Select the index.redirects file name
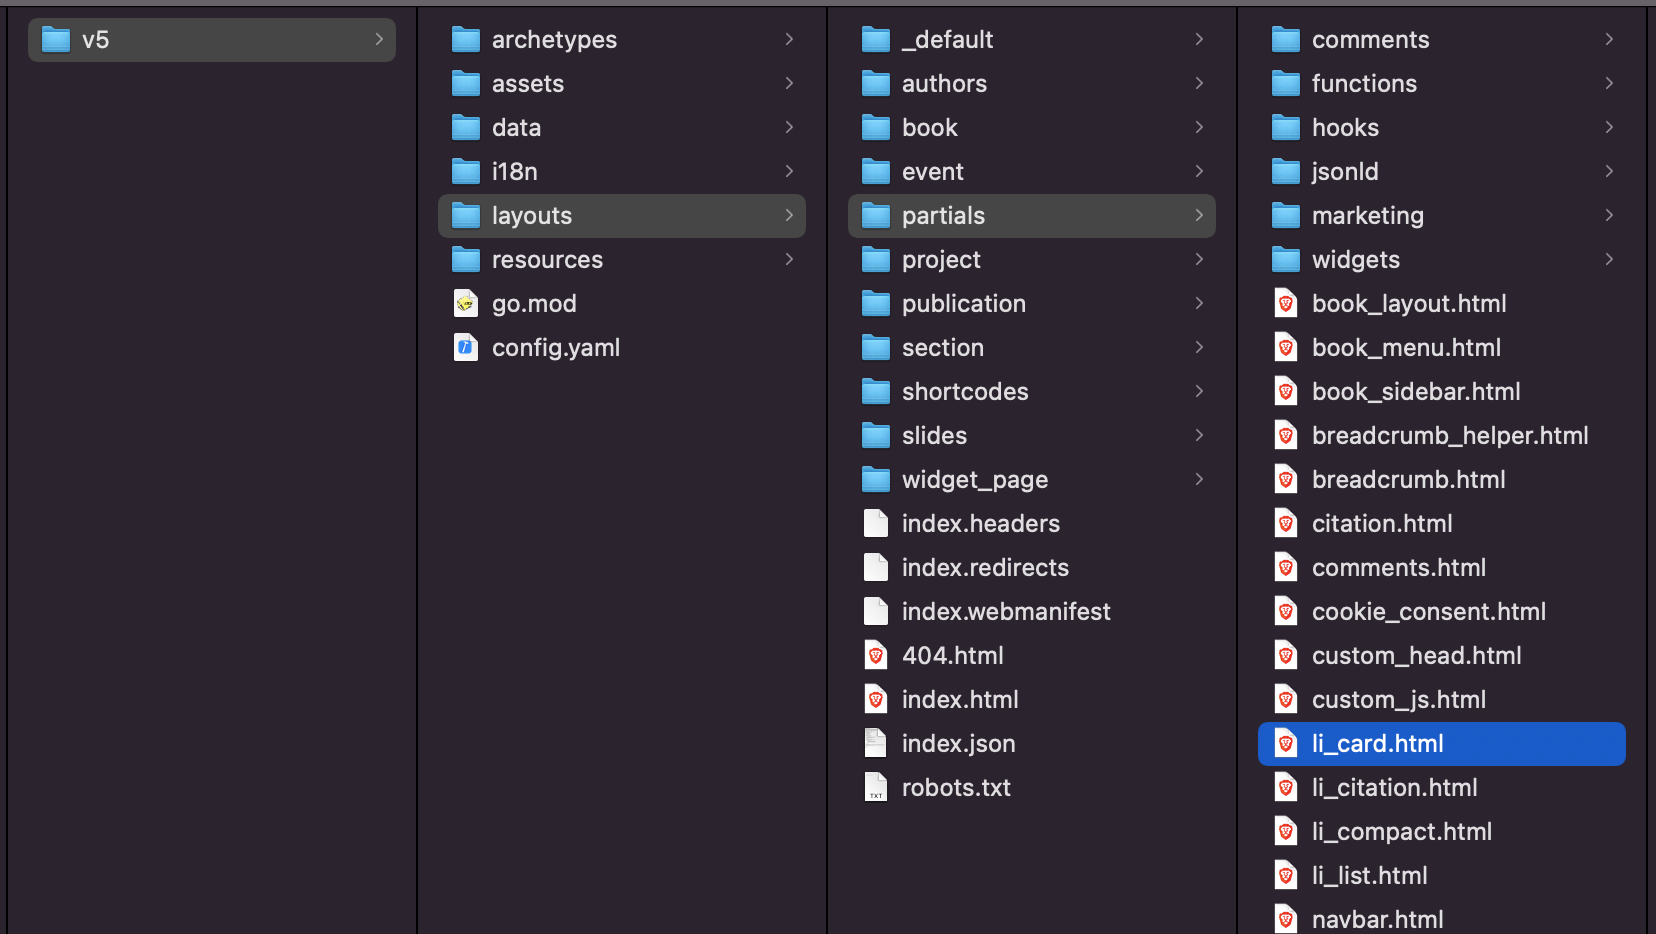1656x934 pixels. click(985, 568)
